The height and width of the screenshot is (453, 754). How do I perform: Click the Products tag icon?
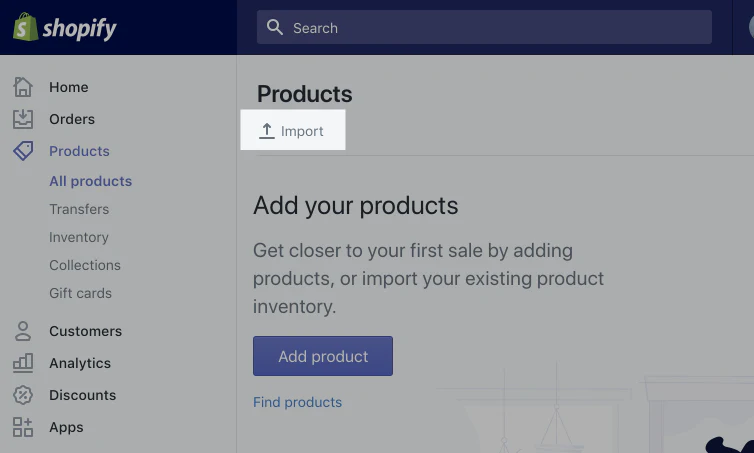point(23,151)
